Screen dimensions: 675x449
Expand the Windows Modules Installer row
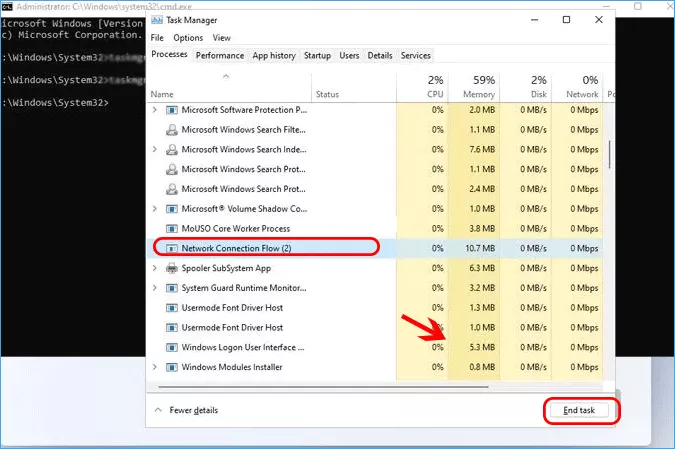coord(155,368)
